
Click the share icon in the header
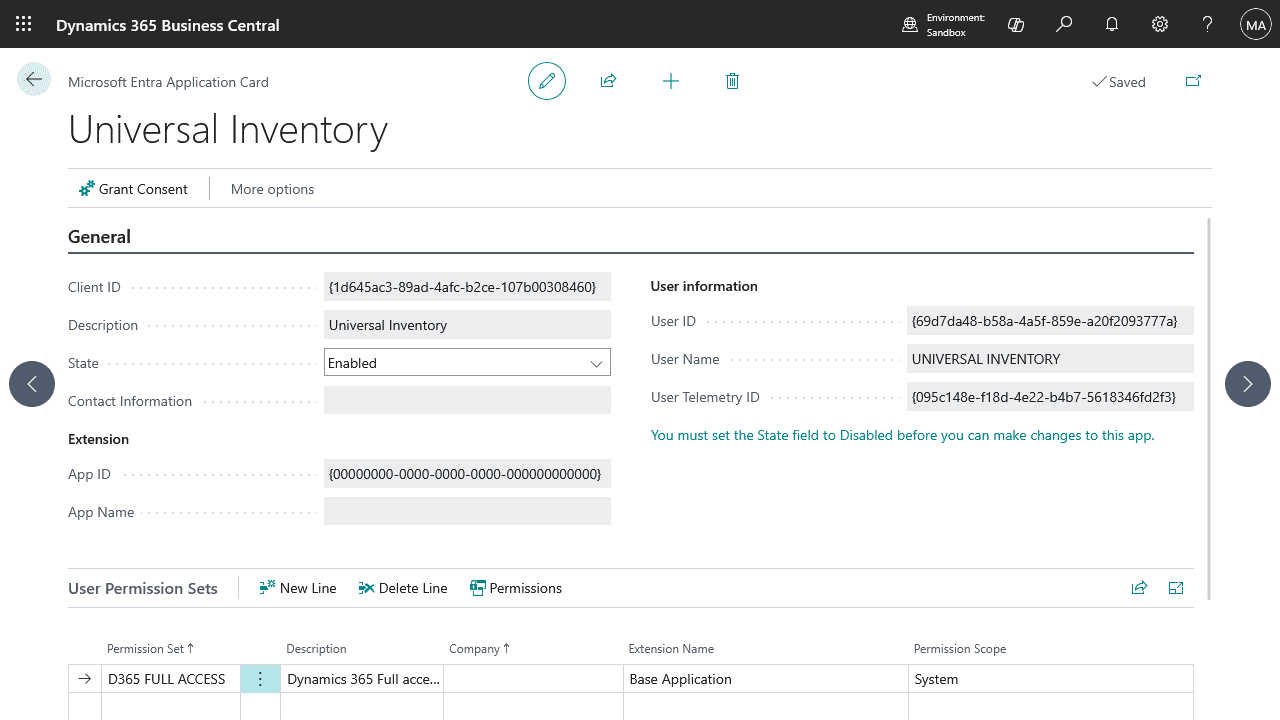[608, 81]
